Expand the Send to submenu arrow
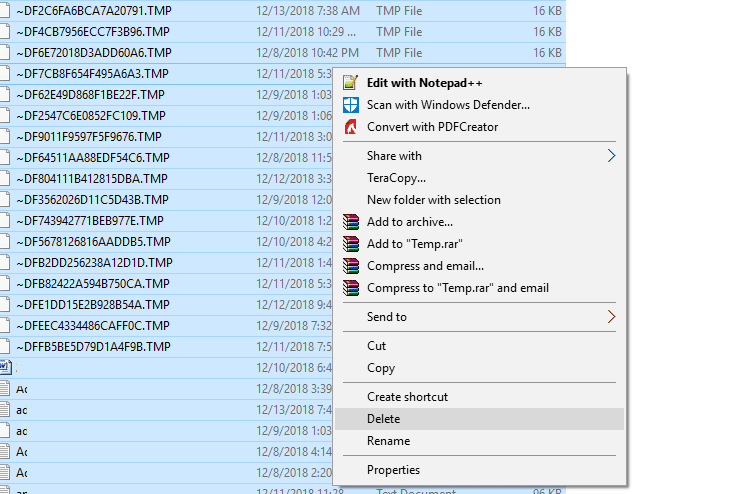Screen dimensions: 748x494 (611, 317)
